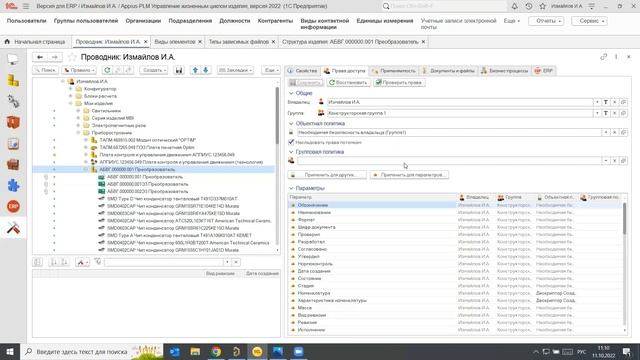Select the Обозначение parameter row
This screenshot has width=640, height=360.
(455, 205)
